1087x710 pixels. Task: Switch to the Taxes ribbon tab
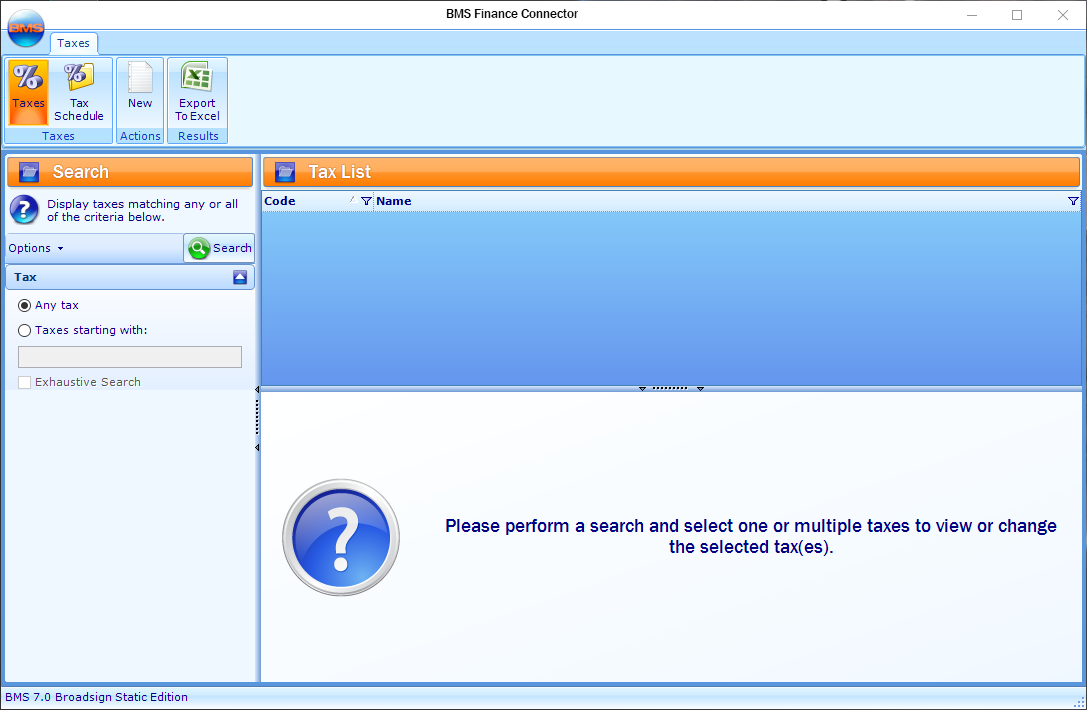(x=73, y=43)
